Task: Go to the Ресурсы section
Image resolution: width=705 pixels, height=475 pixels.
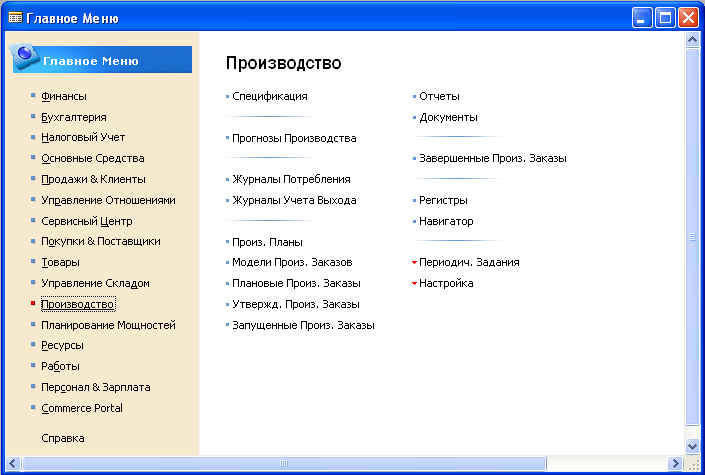Action: (x=62, y=345)
